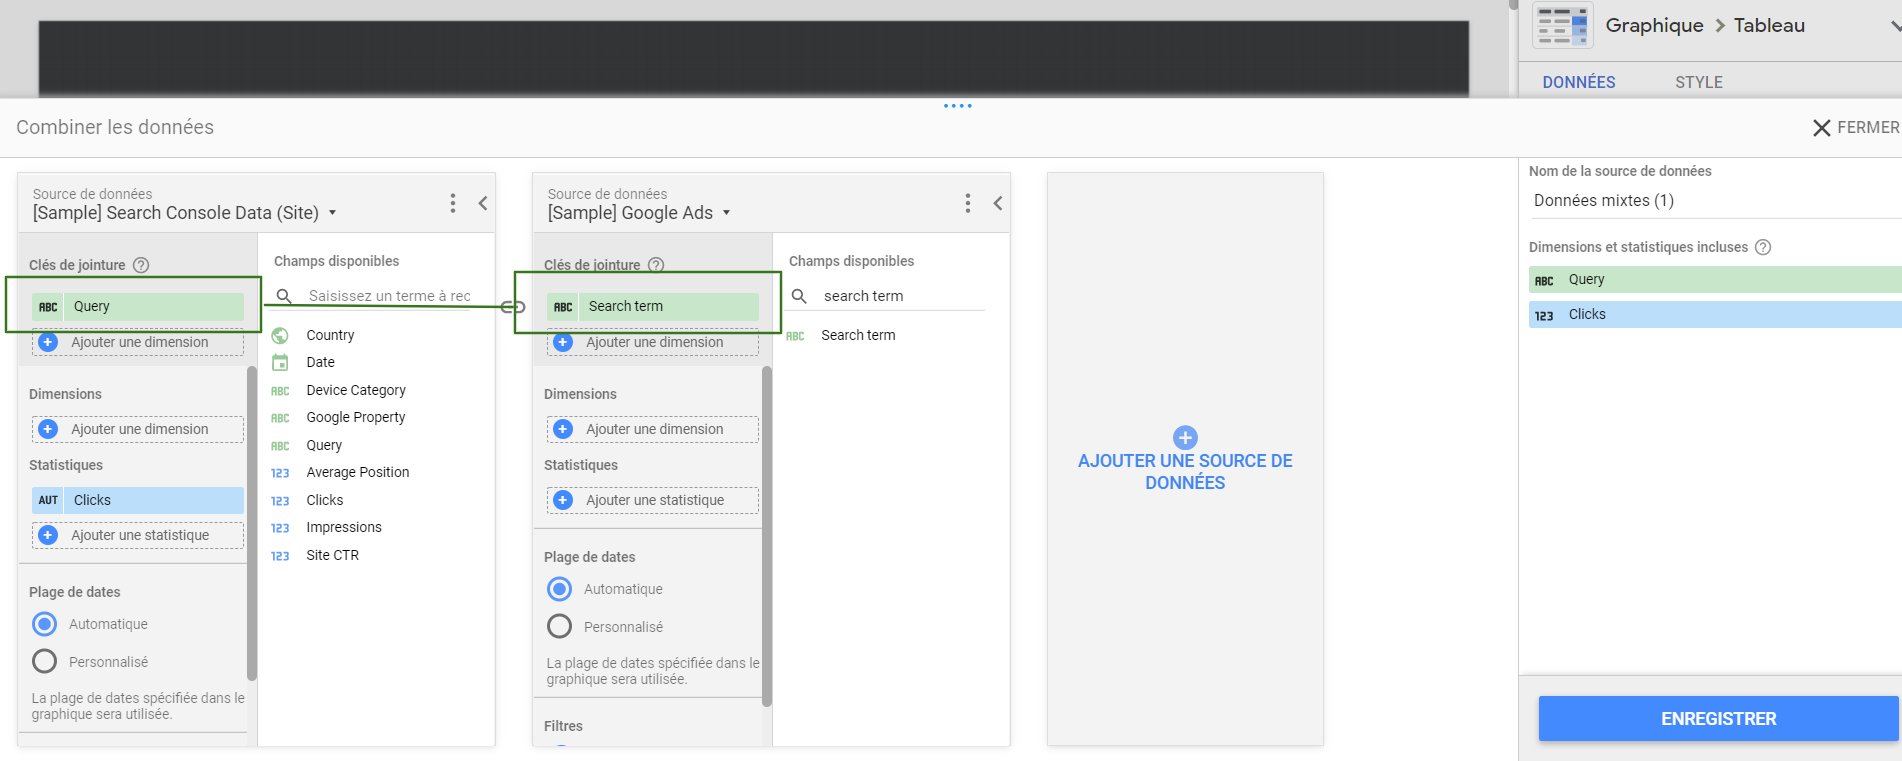Add a statistic to Search Console source
This screenshot has height=761, width=1902.
(x=138, y=535)
